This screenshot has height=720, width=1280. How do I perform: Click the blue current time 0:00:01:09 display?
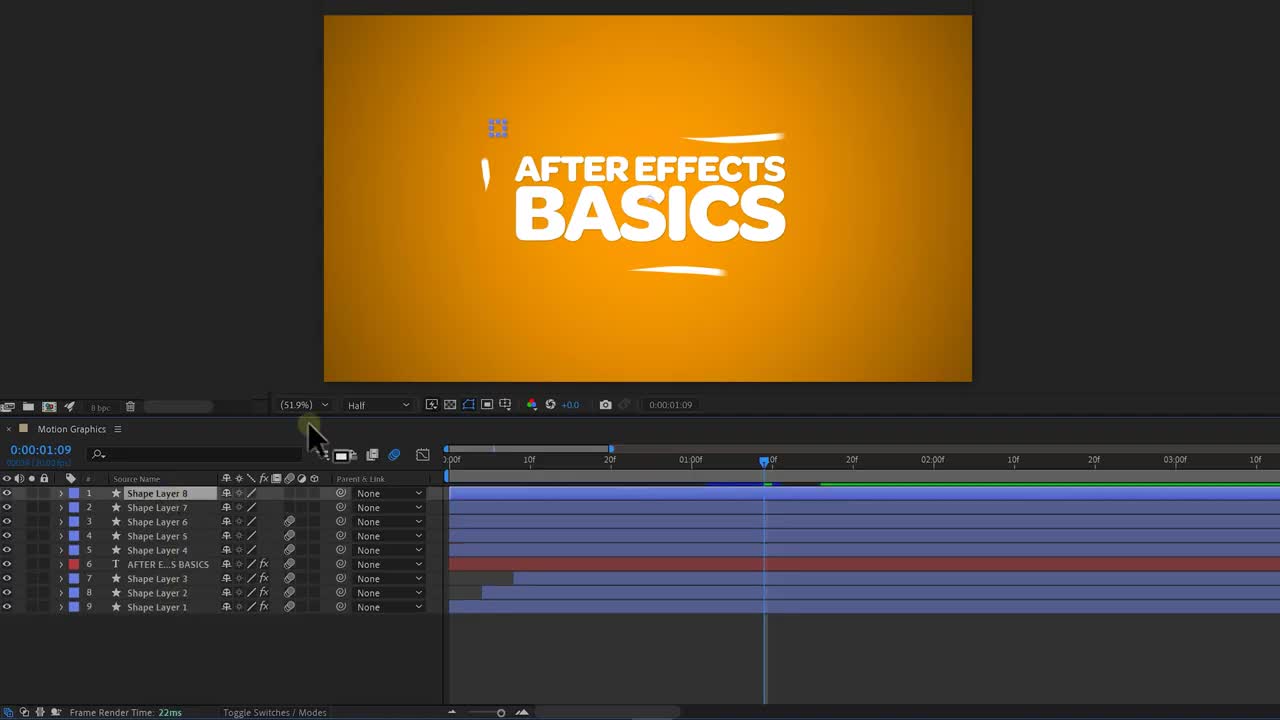41,450
